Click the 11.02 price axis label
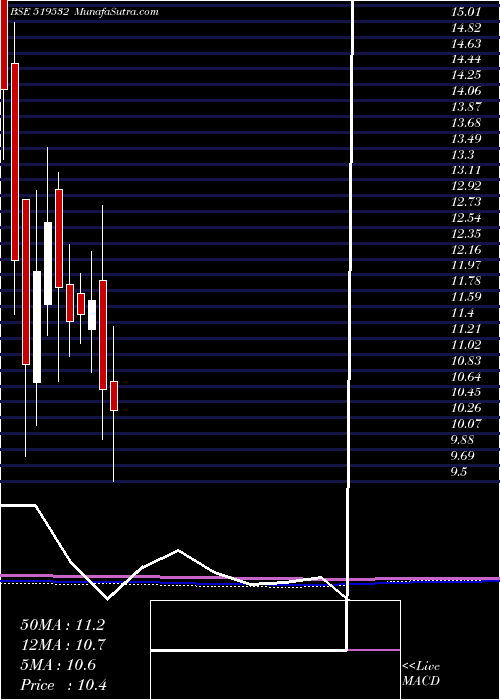The width and height of the screenshot is (500, 700). coord(466,345)
